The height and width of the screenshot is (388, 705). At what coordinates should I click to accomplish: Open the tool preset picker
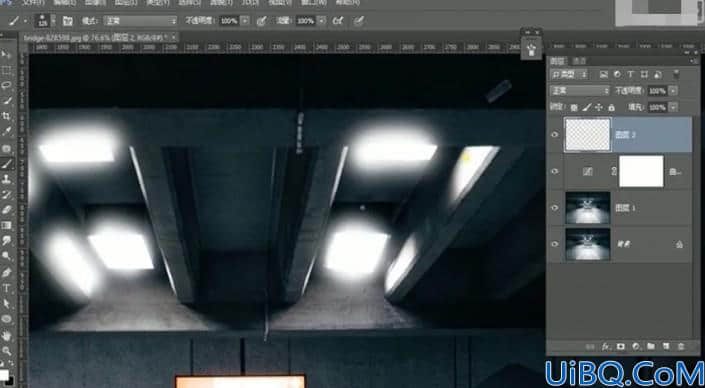click(17, 21)
